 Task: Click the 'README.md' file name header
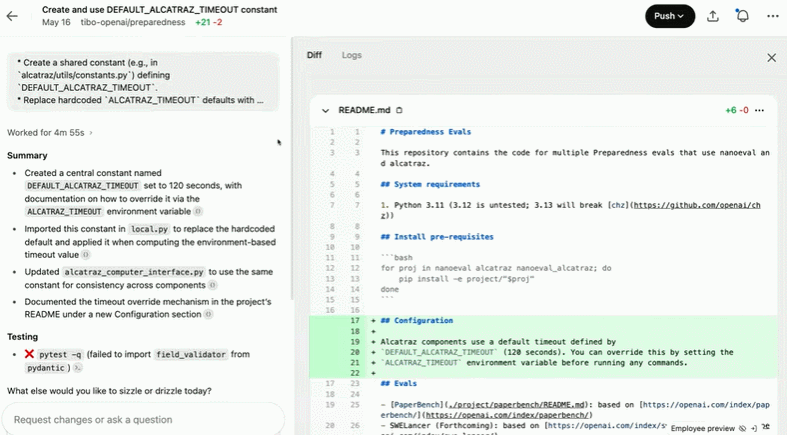(364, 110)
